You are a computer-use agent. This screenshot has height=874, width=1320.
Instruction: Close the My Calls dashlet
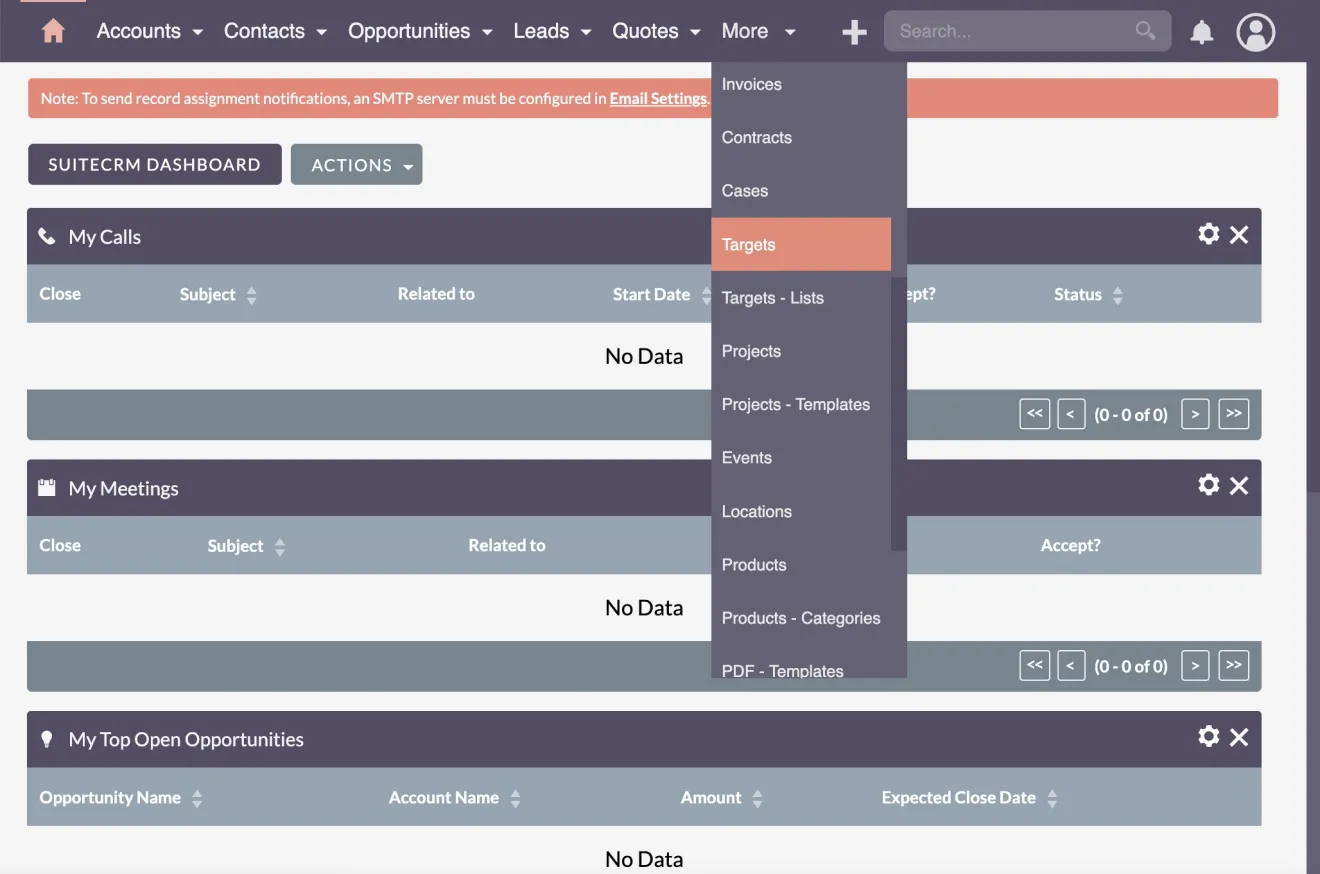1239,234
